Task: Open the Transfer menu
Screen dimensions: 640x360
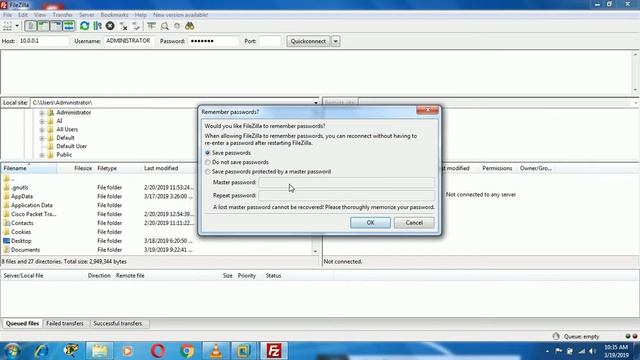Action: pyautogui.click(x=62, y=15)
